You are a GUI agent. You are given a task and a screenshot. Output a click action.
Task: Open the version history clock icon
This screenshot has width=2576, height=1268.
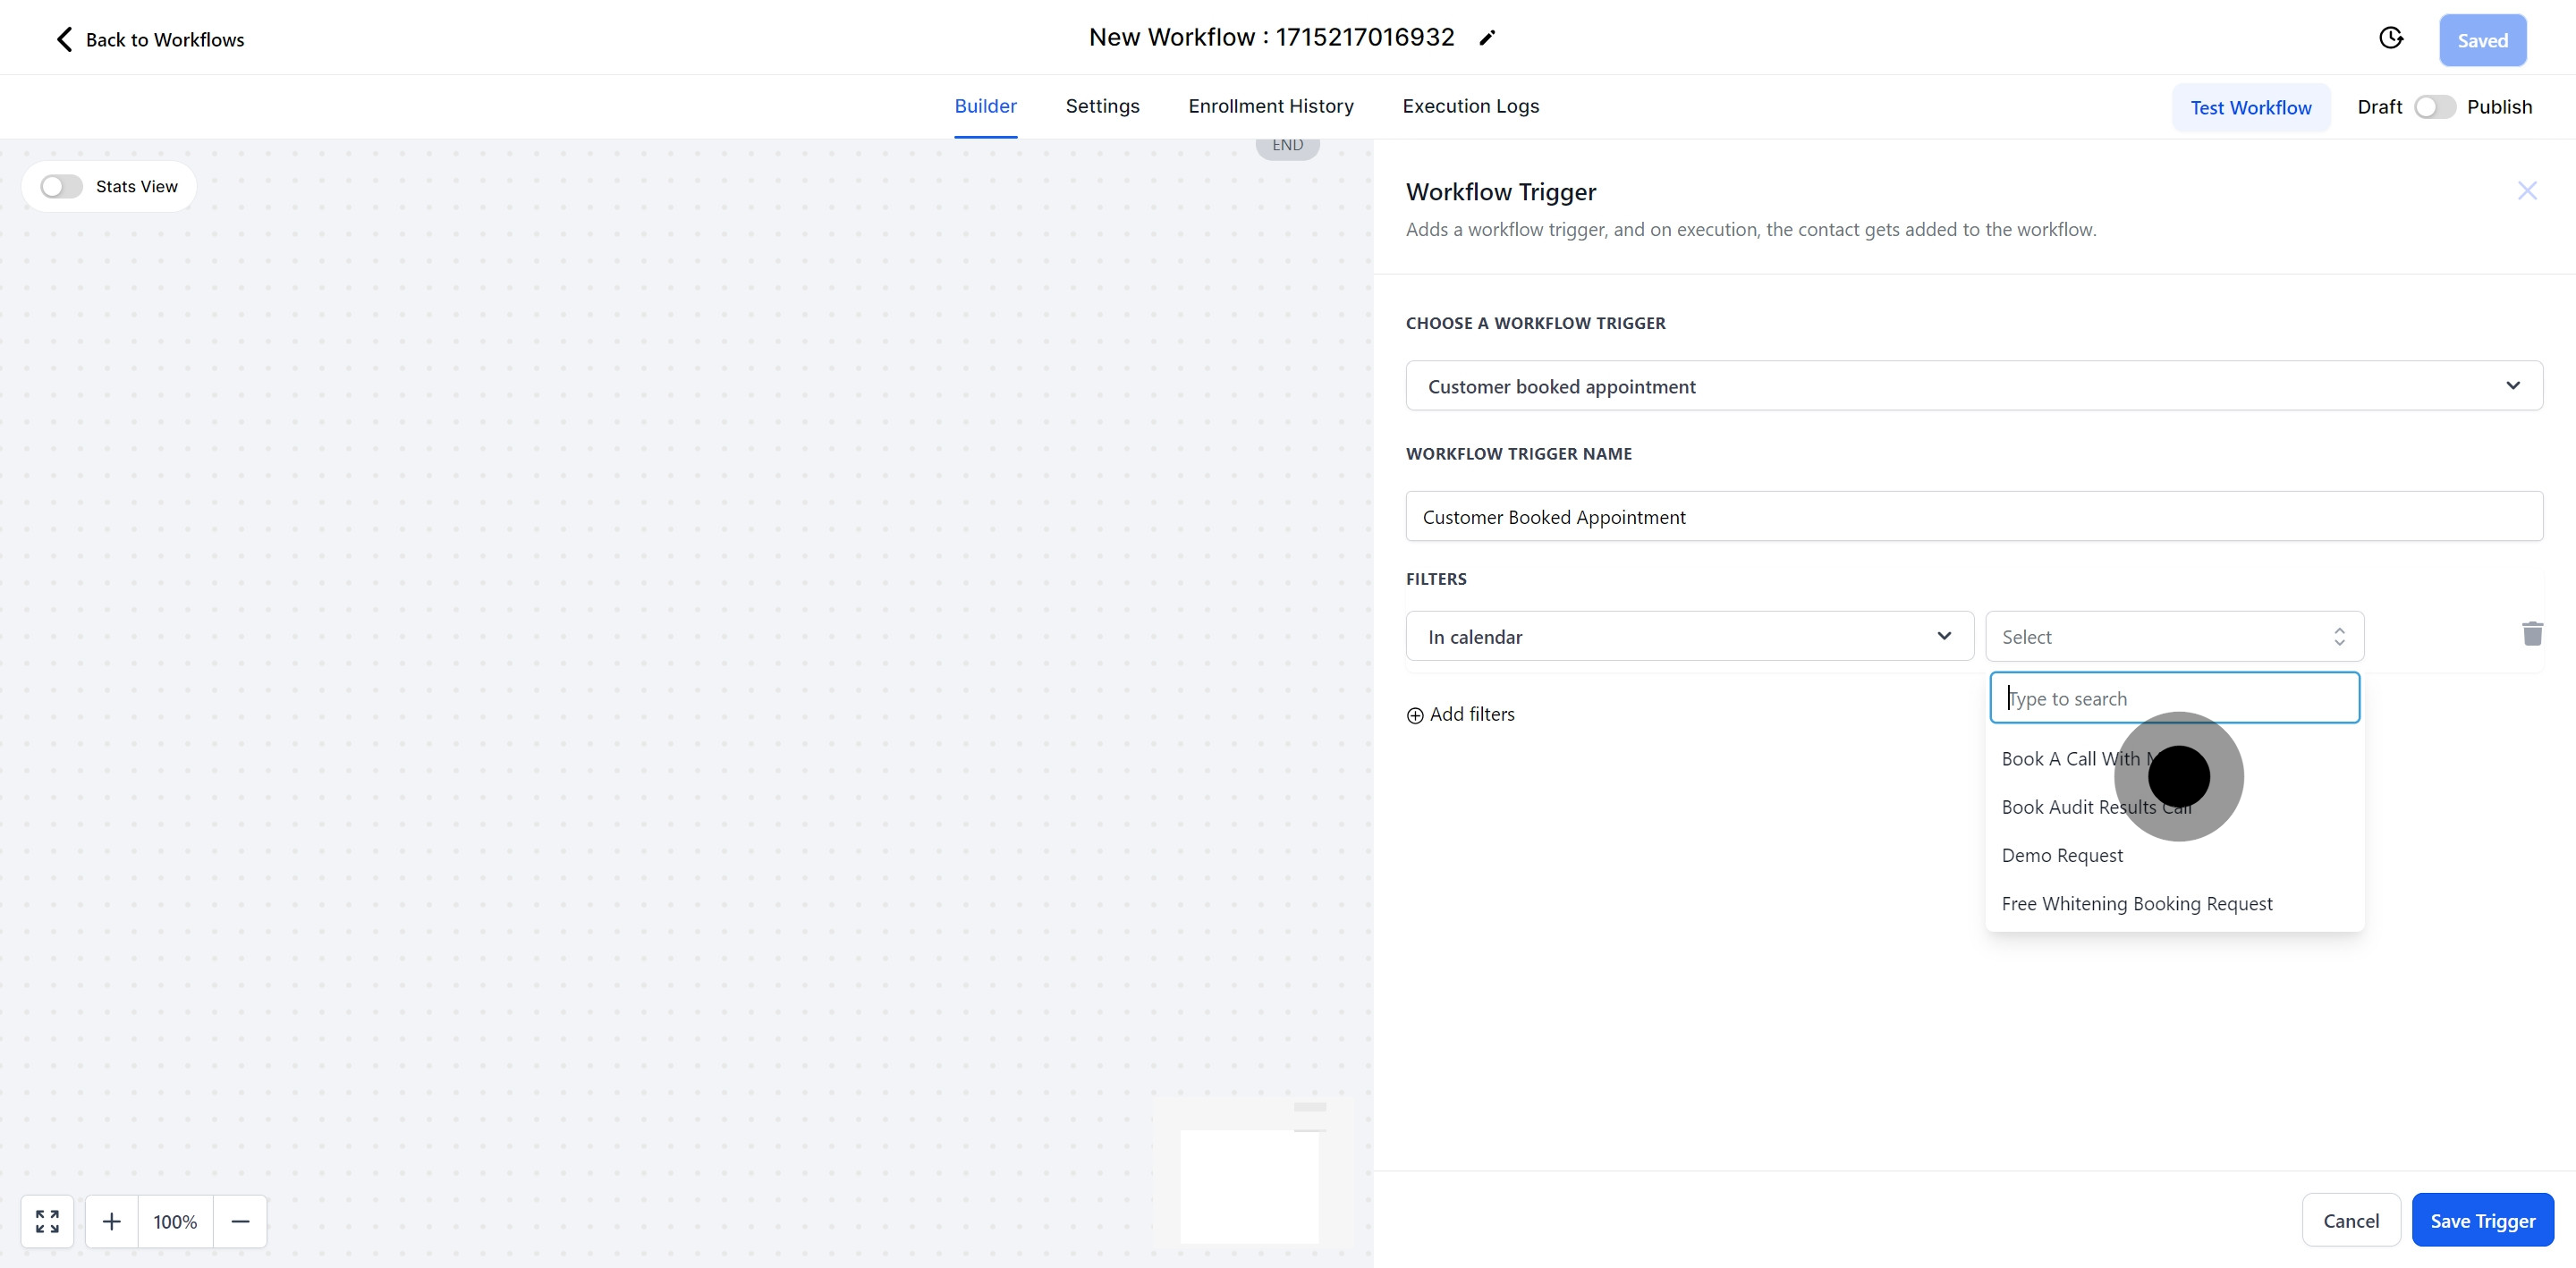coord(2390,38)
